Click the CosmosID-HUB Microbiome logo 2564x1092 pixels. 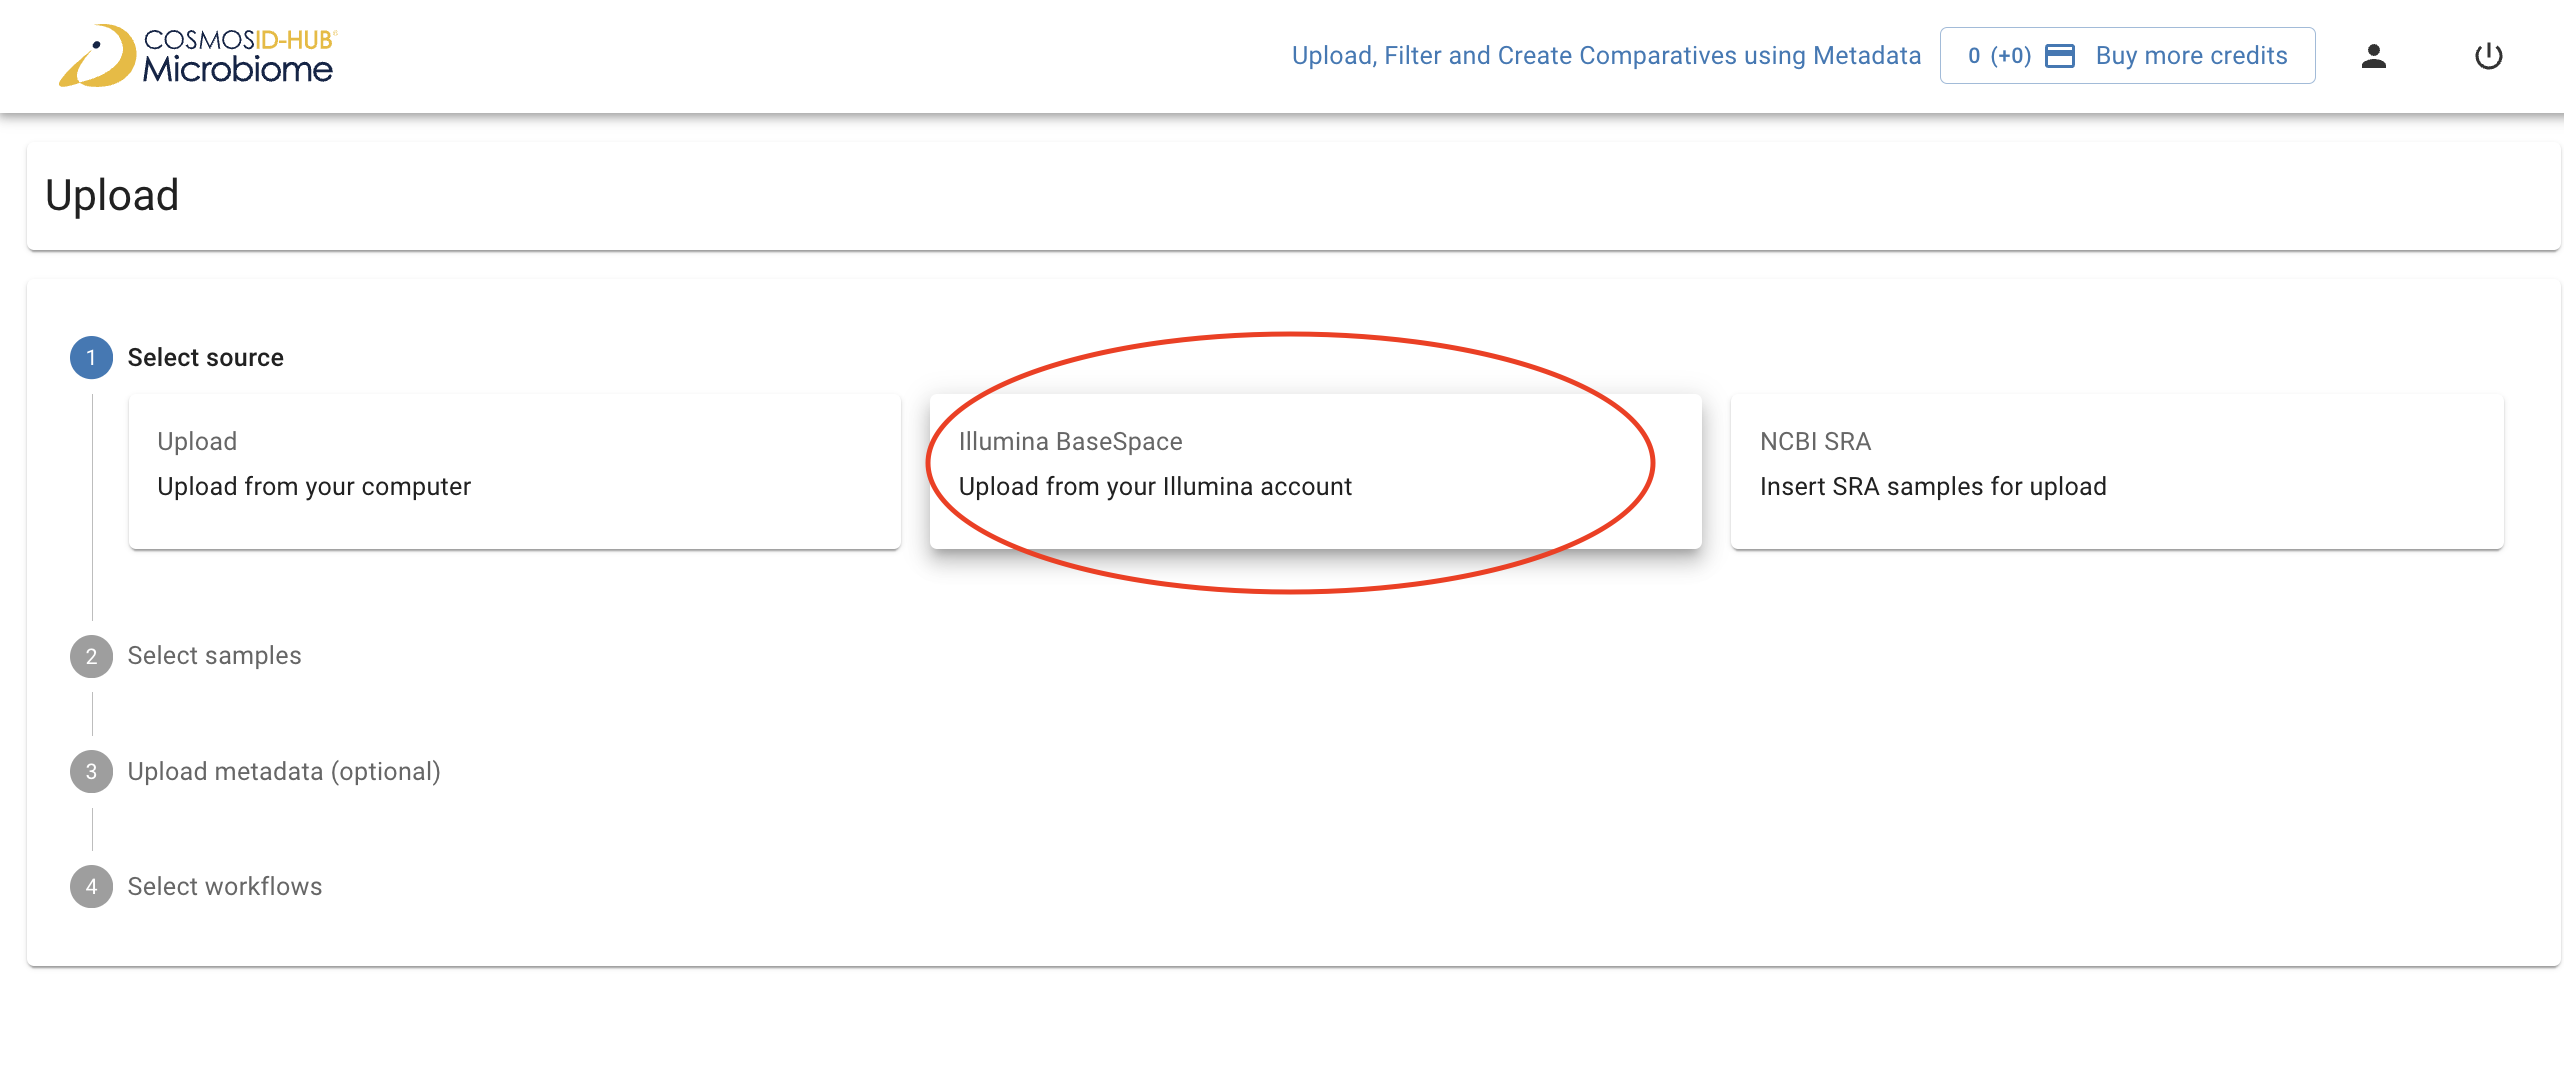197,56
